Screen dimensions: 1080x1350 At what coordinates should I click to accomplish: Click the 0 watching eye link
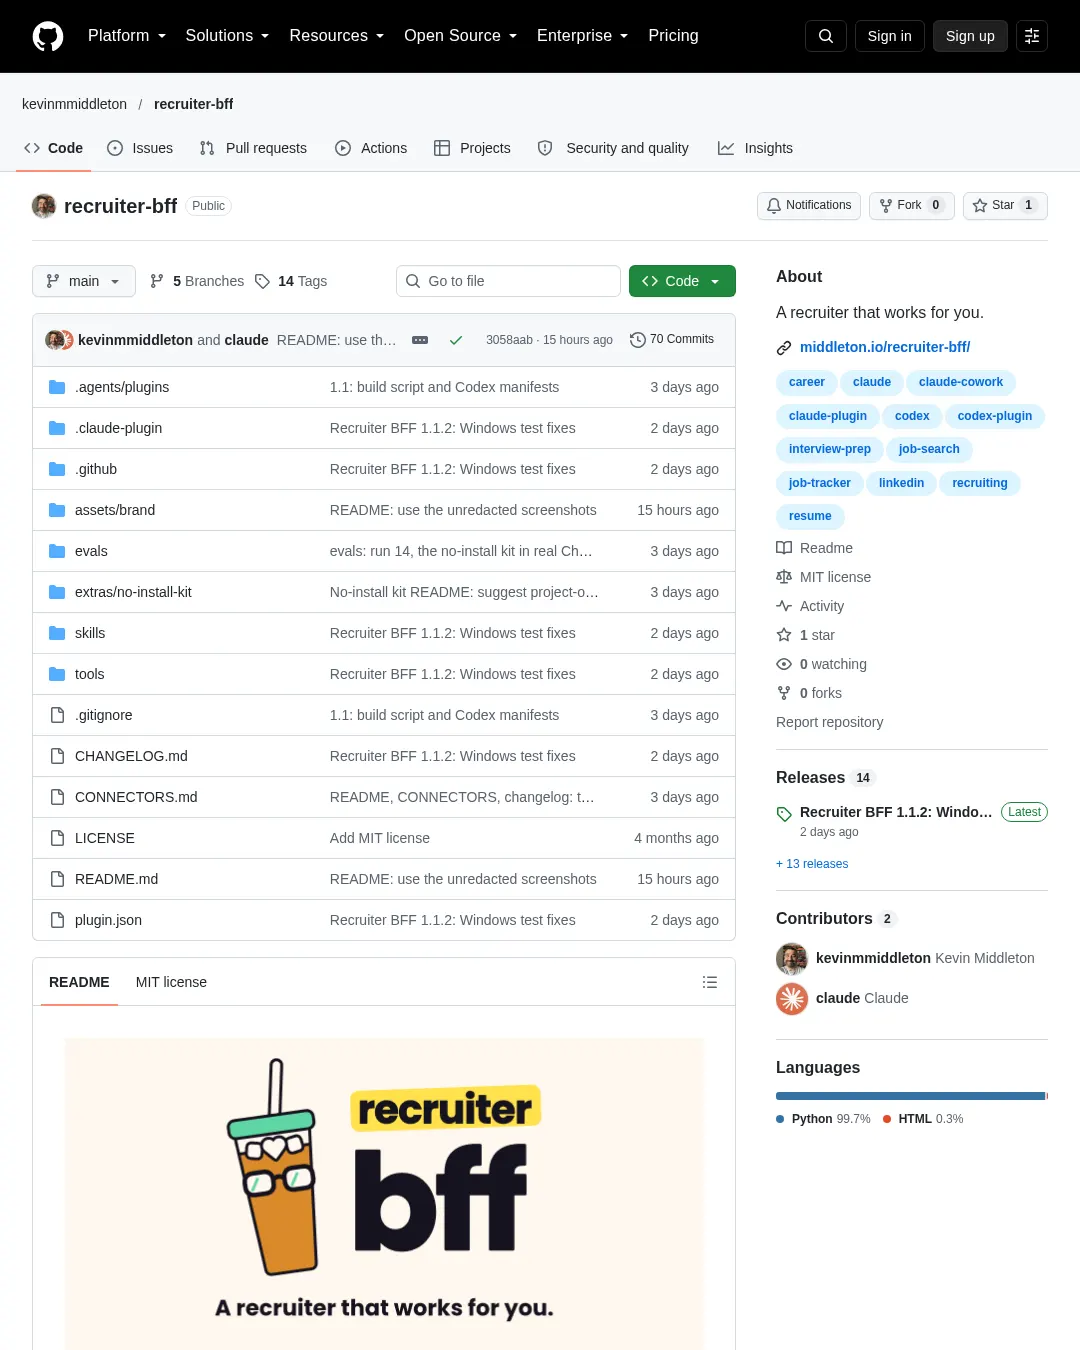[822, 664]
